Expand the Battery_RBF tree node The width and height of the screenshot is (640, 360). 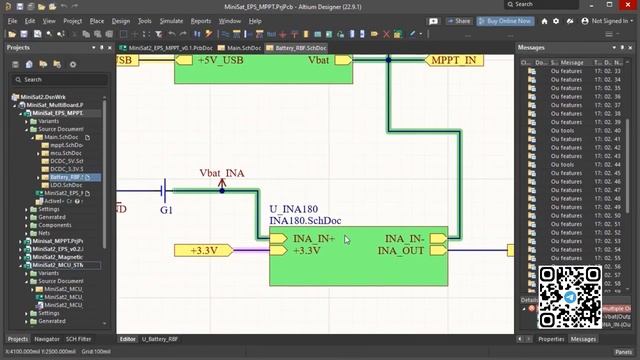38,178
